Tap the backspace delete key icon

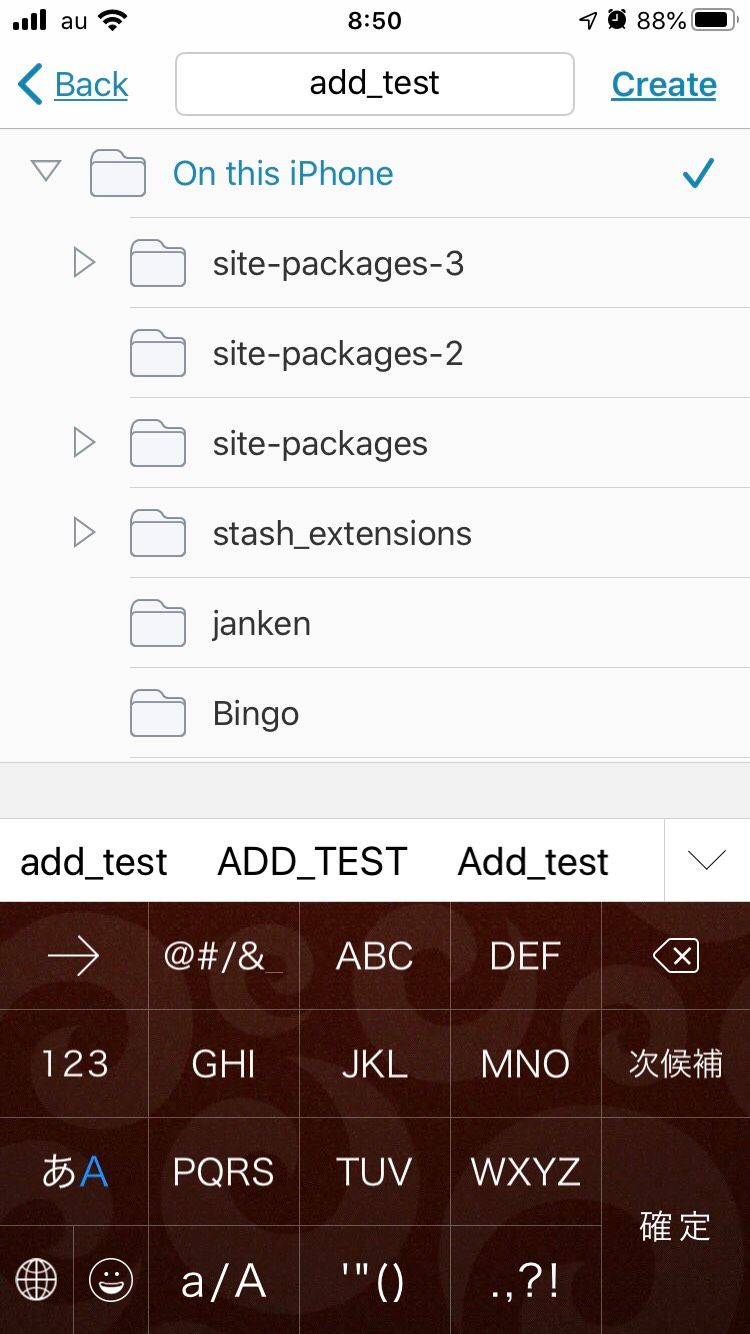click(675, 957)
